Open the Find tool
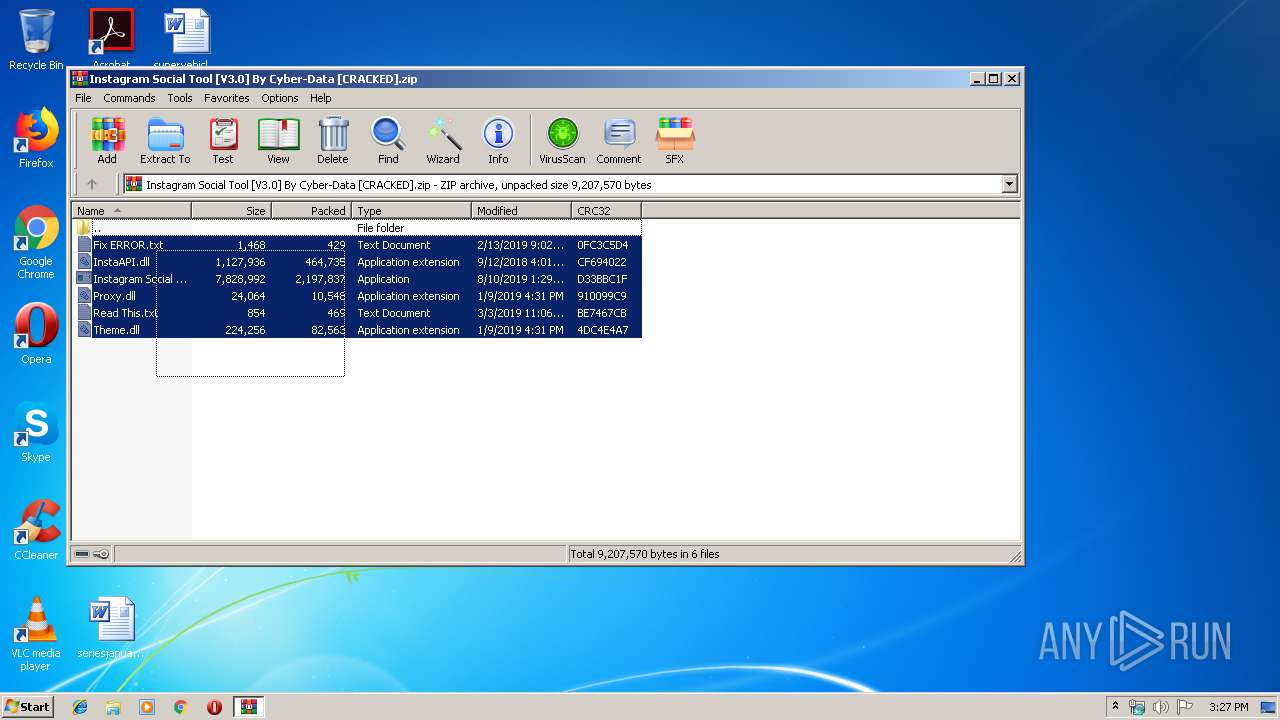Image resolution: width=1280 pixels, height=720 pixels. click(x=388, y=140)
